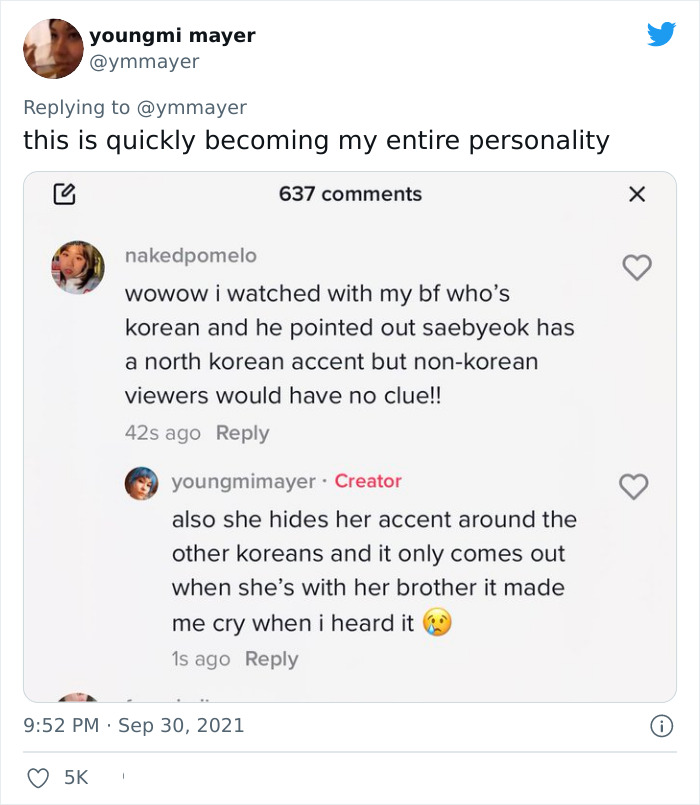
Task: Click the 637 comments header text
Action: click(x=350, y=194)
